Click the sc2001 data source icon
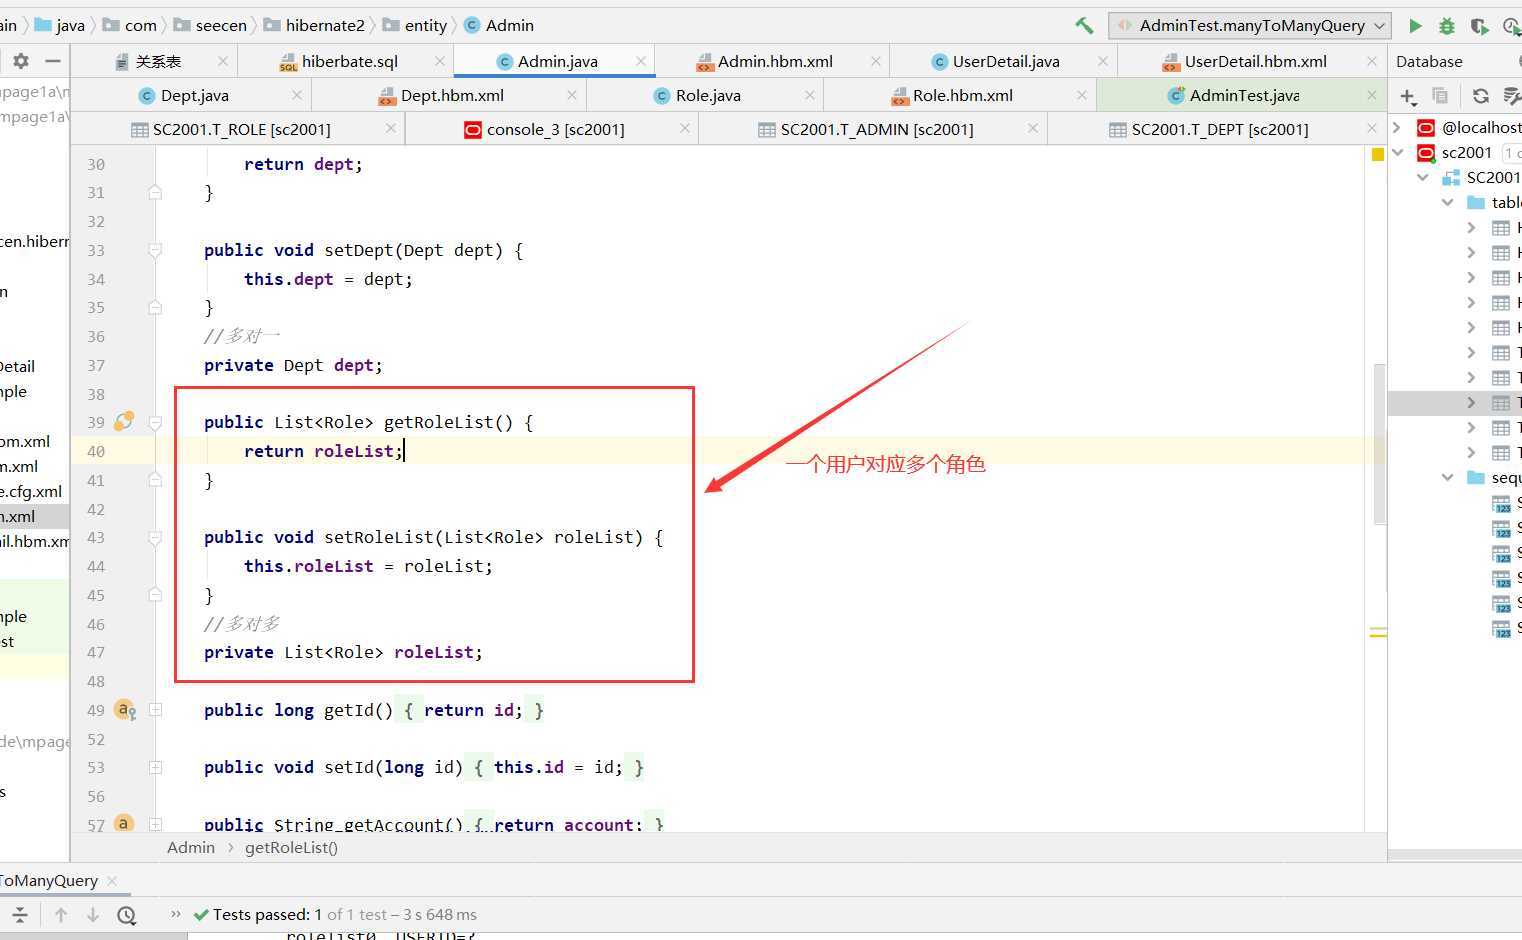The height and width of the screenshot is (940, 1522). click(1426, 152)
